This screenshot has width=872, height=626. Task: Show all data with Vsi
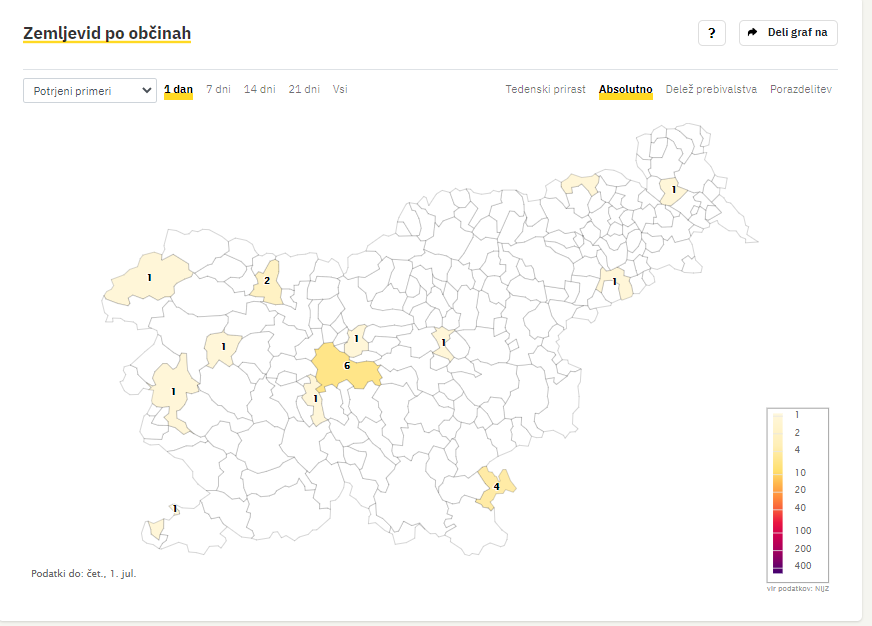pyautogui.click(x=340, y=89)
